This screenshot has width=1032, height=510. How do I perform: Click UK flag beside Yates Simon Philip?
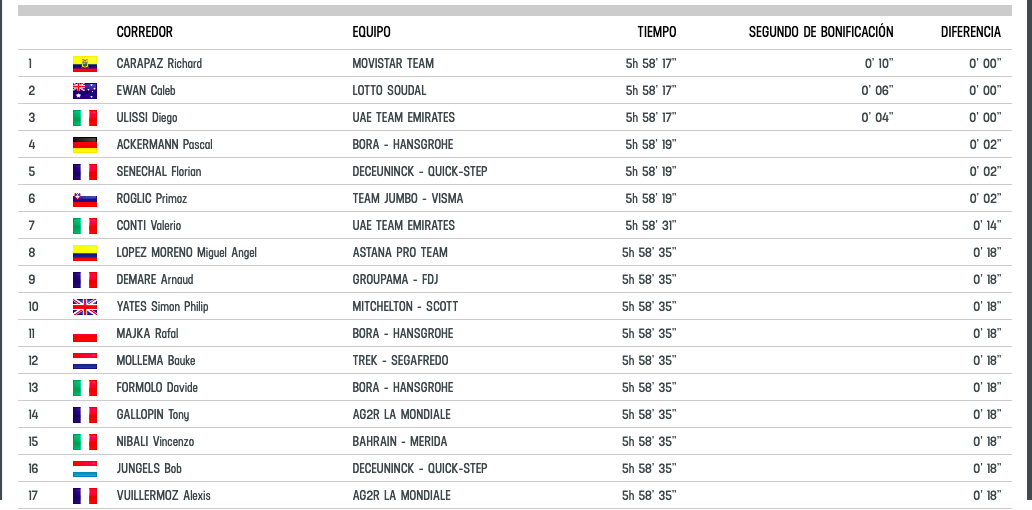tap(85, 307)
